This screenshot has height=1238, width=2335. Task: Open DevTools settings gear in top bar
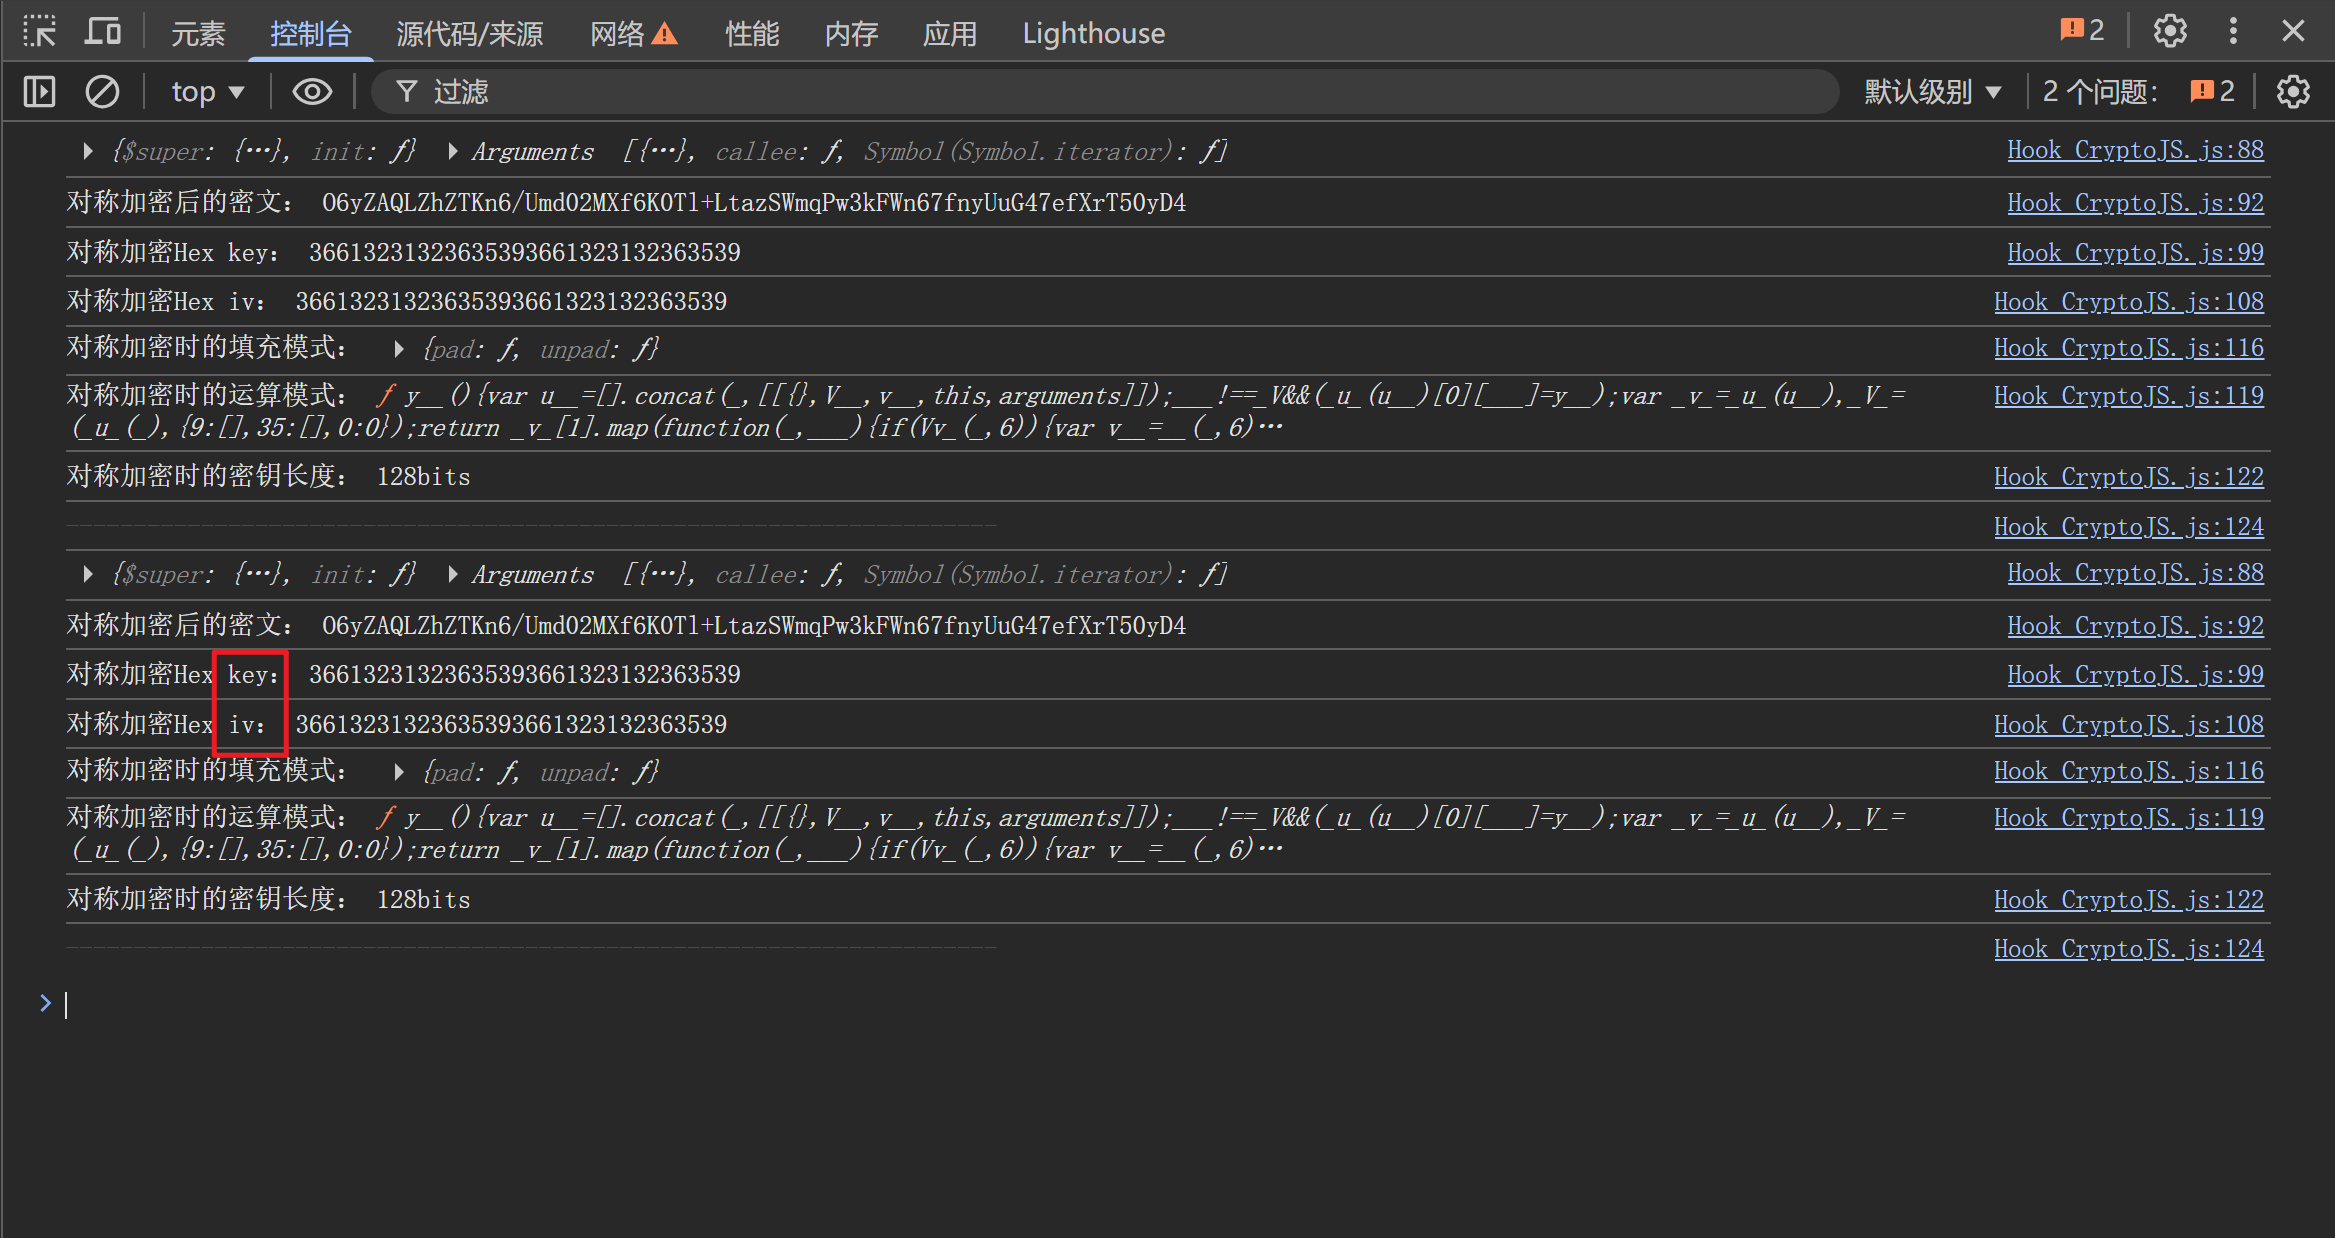[x=2170, y=31]
